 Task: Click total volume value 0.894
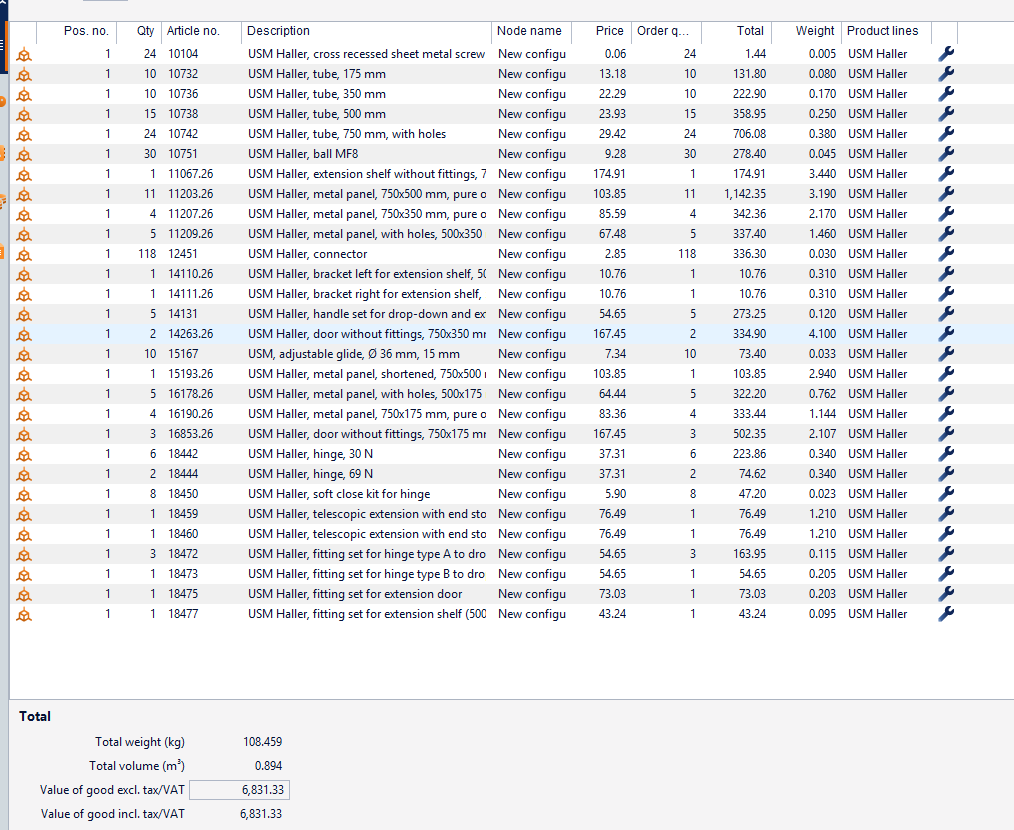coord(268,766)
